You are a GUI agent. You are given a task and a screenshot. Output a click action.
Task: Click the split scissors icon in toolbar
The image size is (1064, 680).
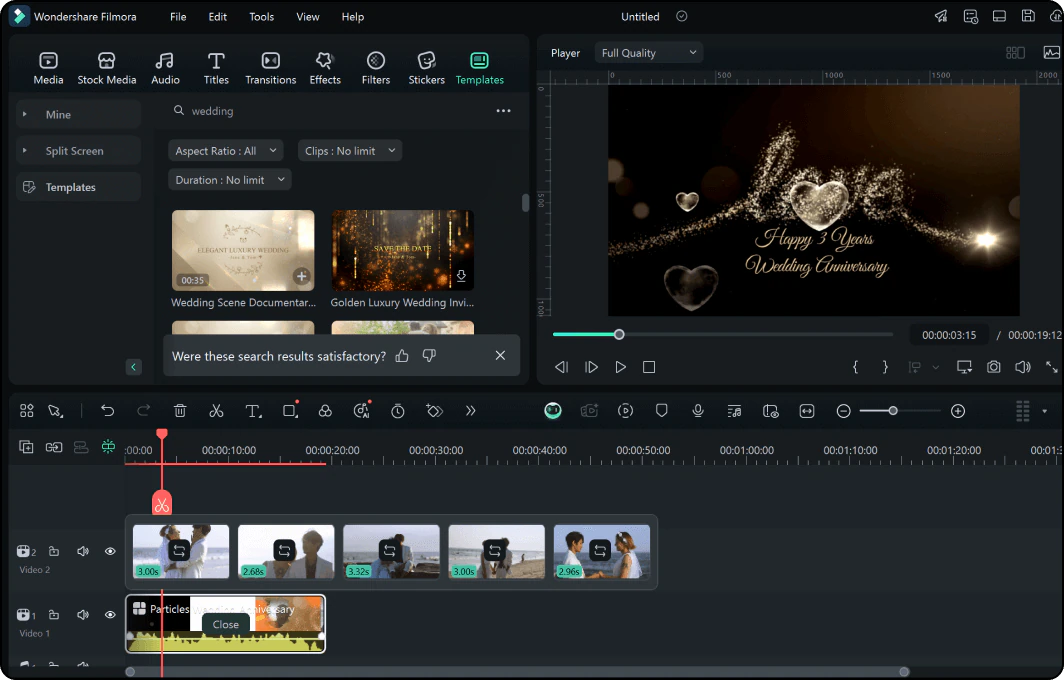(x=216, y=411)
